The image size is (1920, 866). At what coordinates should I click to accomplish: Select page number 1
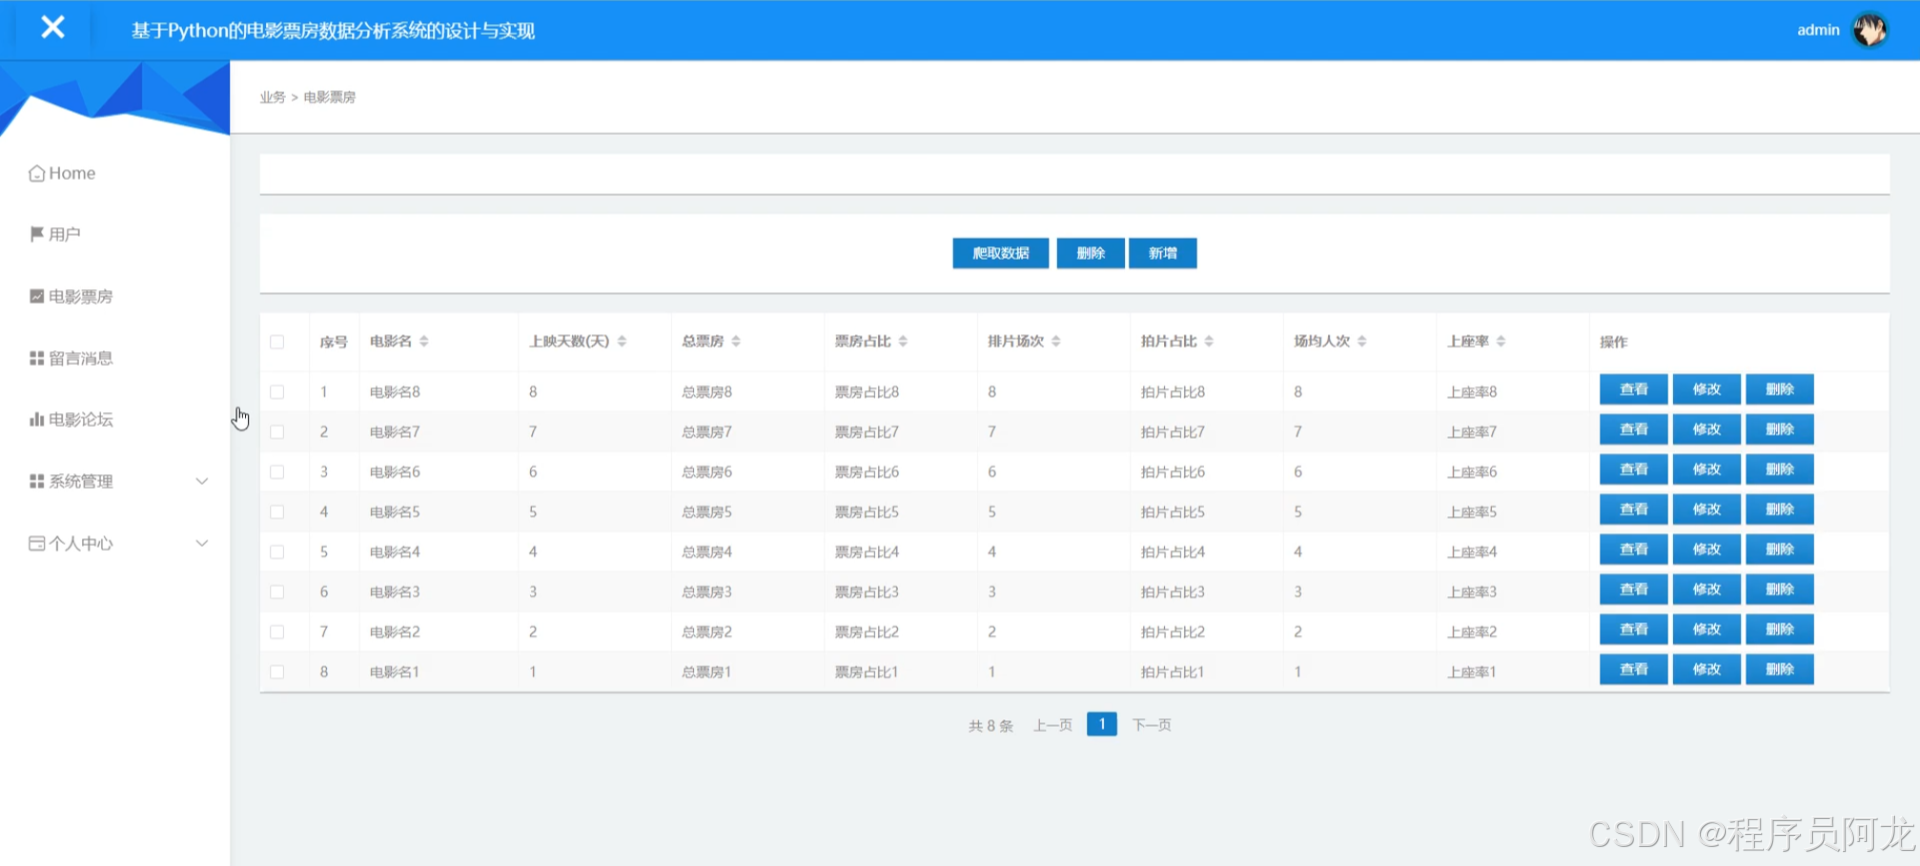coord(1102,724)
